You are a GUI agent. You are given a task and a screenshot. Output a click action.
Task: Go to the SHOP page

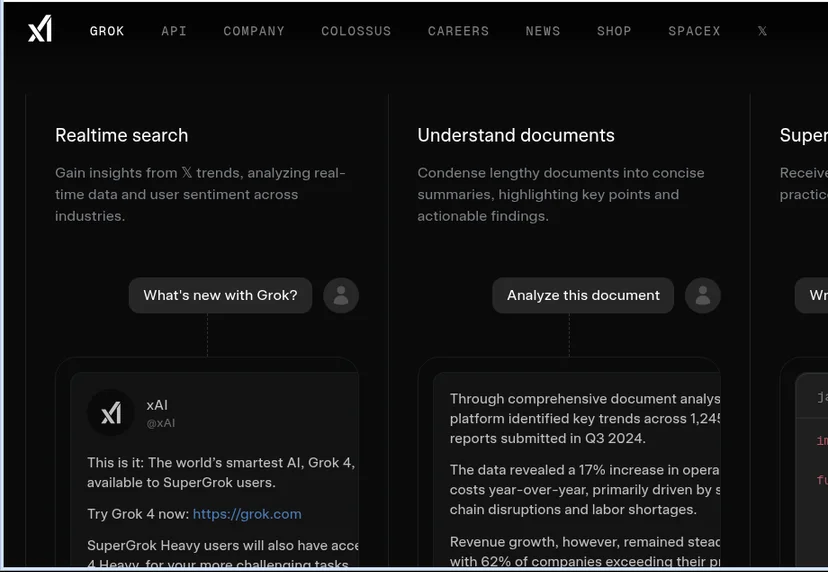coord(614,31)
